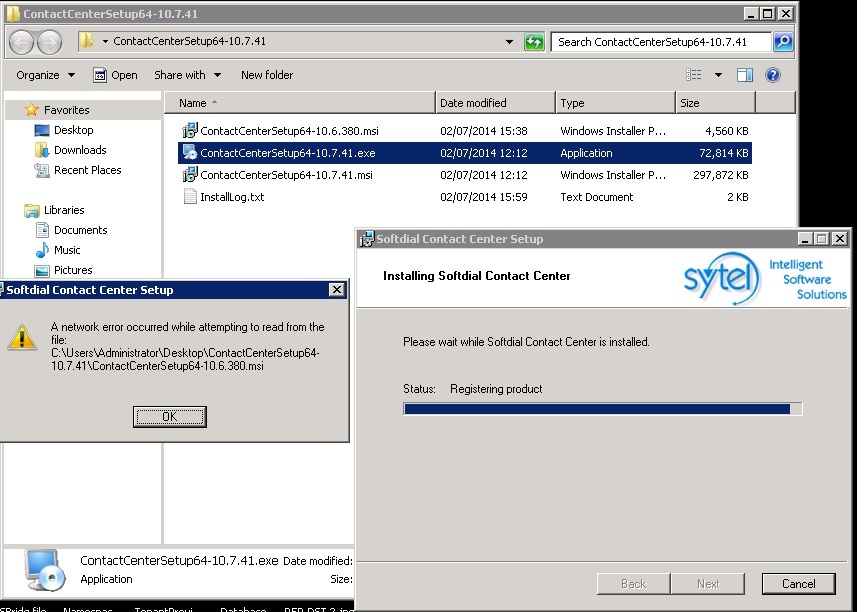Sort files by the Name column header
864x612 pixels.
(x=300, y=103)
